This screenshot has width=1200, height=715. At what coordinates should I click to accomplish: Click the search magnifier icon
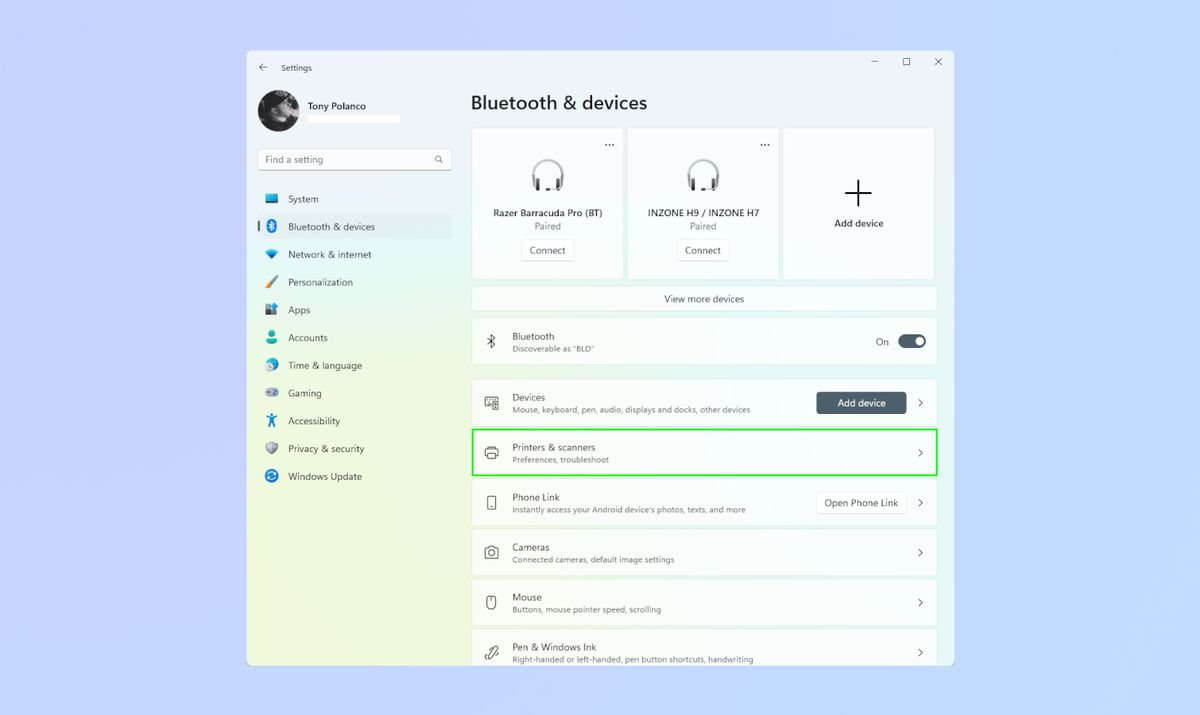click(438, 159)
